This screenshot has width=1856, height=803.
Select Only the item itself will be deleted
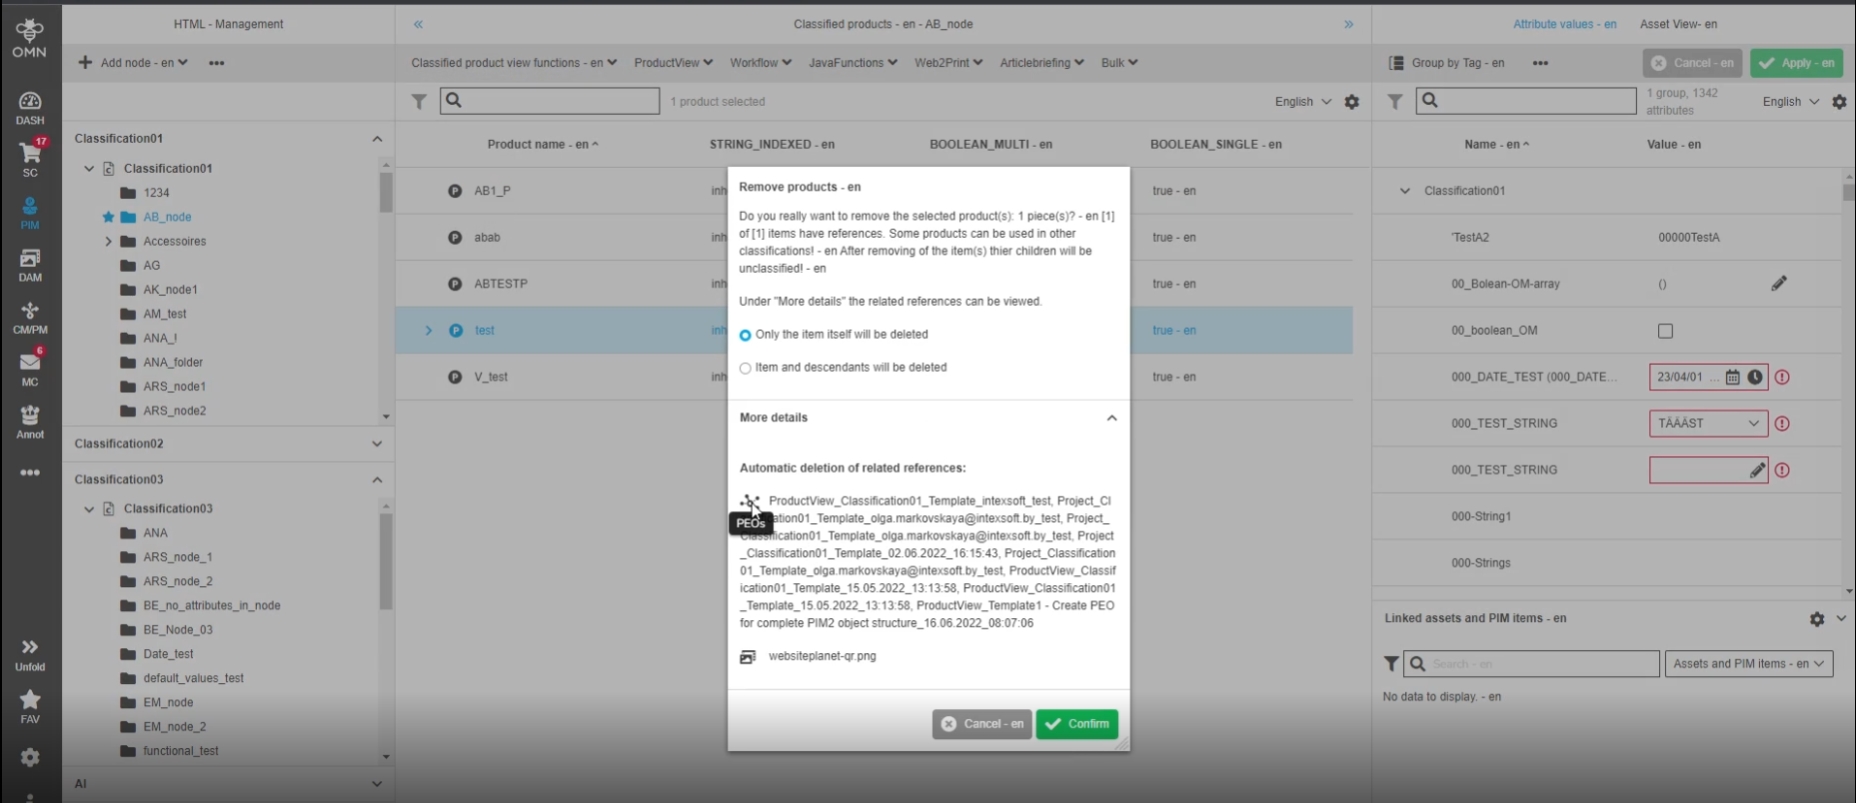point(745,335)
